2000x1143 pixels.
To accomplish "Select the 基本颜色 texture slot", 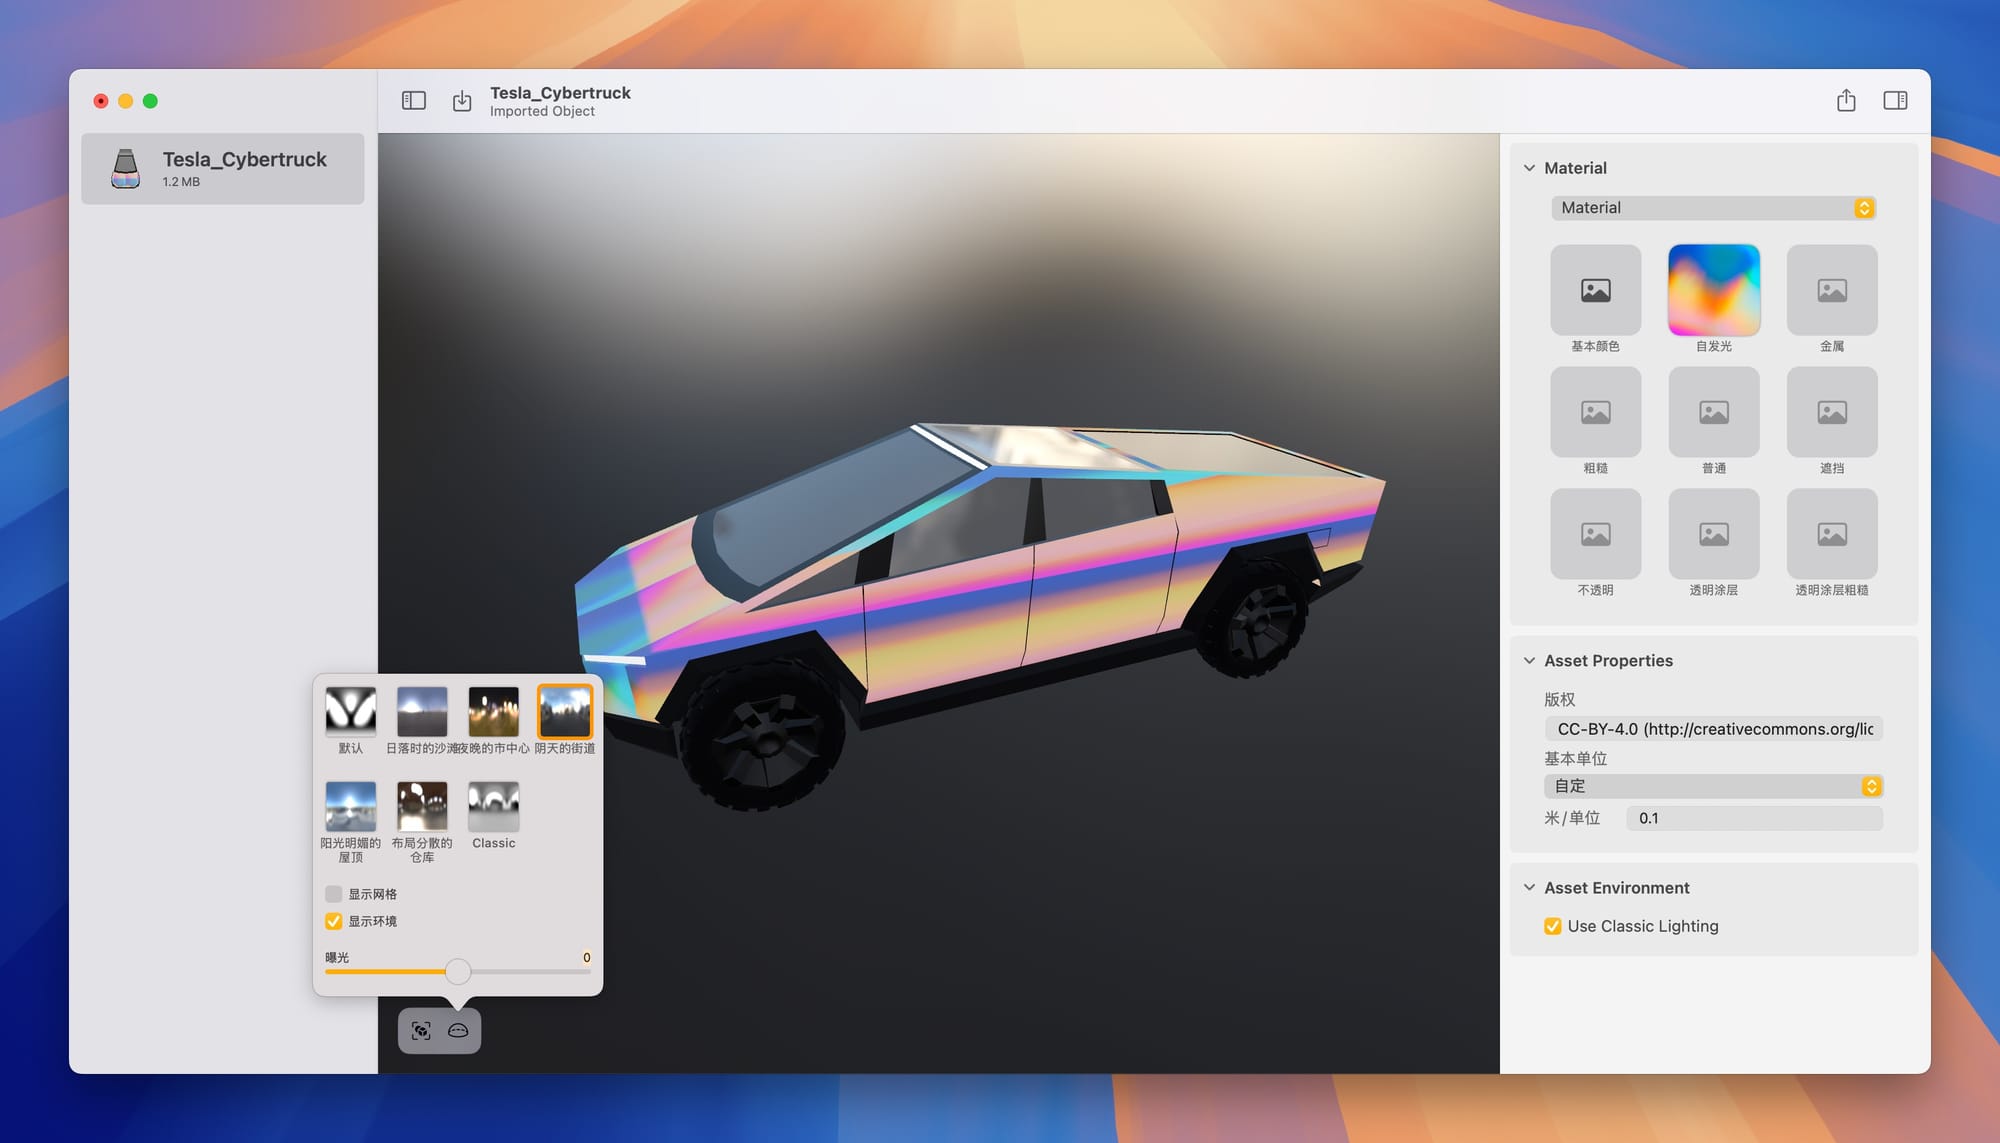I will (x=1595, y=291).
